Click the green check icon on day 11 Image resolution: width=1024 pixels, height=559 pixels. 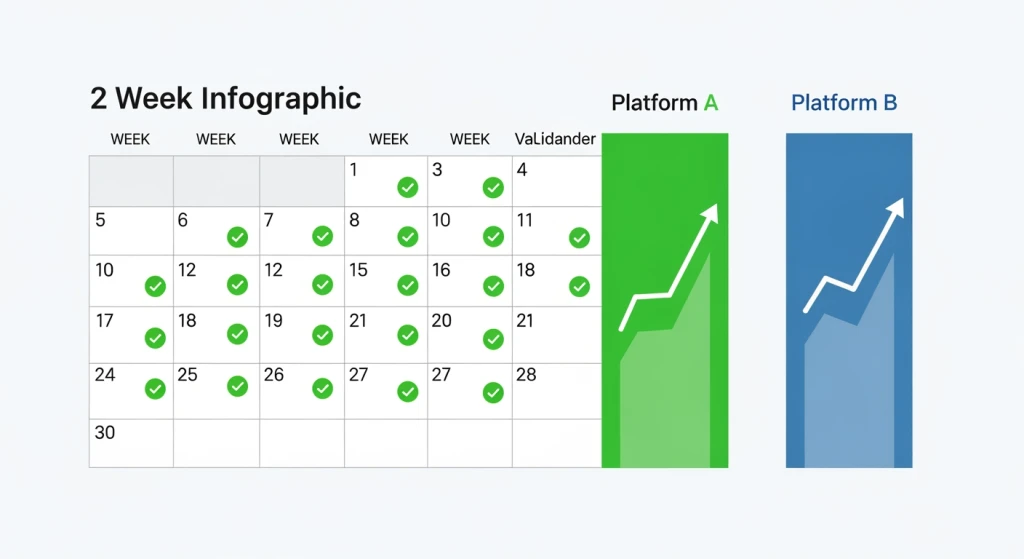(x=579, y=238)
